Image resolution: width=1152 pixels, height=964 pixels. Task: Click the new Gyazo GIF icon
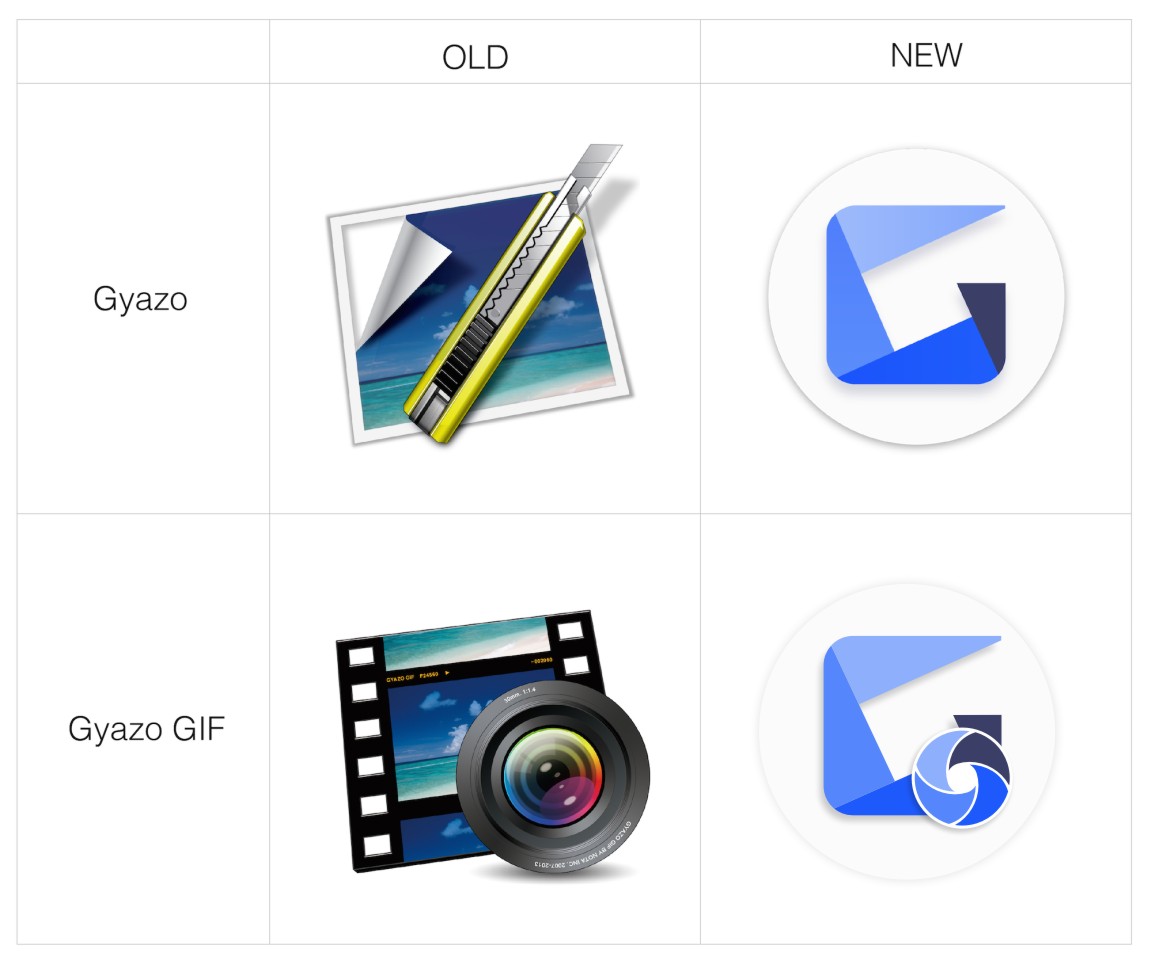pos(915,731)
